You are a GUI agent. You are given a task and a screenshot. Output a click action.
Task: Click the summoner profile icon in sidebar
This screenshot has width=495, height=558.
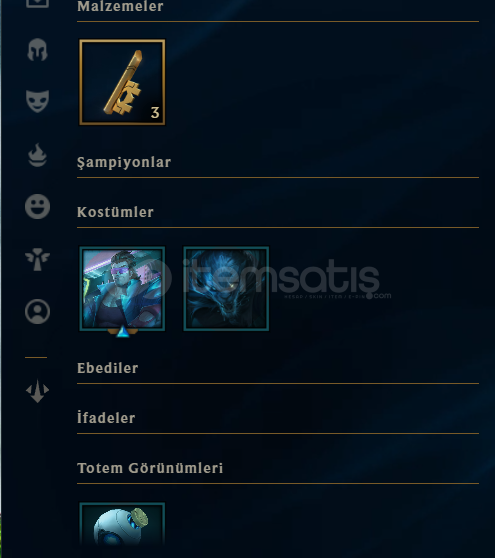37,311
